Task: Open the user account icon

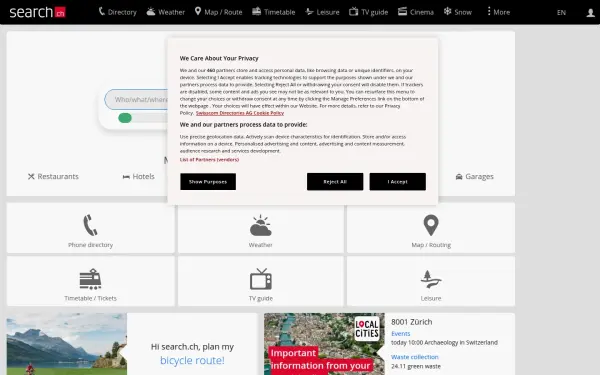Action: pyautogui.click(x=590, y=13)
